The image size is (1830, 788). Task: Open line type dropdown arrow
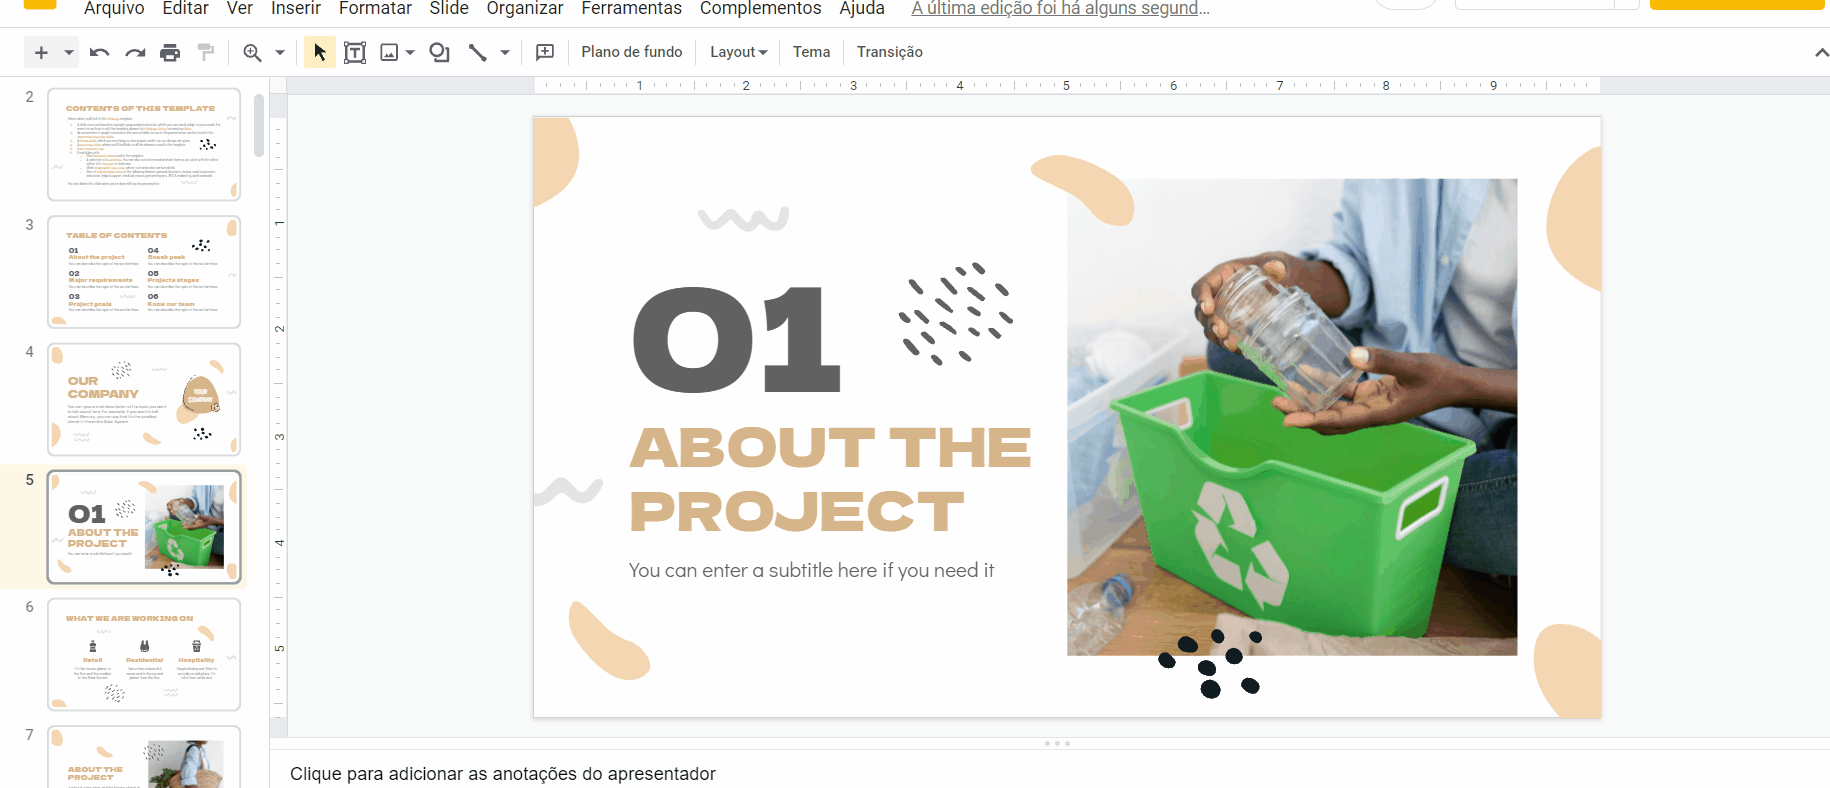[505, 52]
